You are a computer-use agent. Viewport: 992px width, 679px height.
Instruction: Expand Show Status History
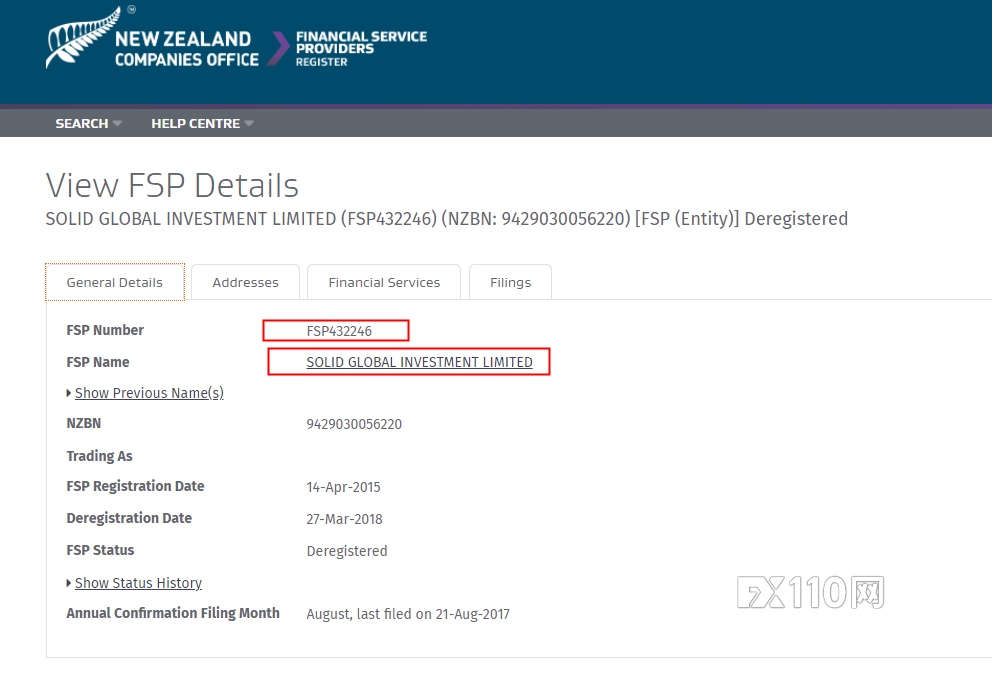[138, 583]
